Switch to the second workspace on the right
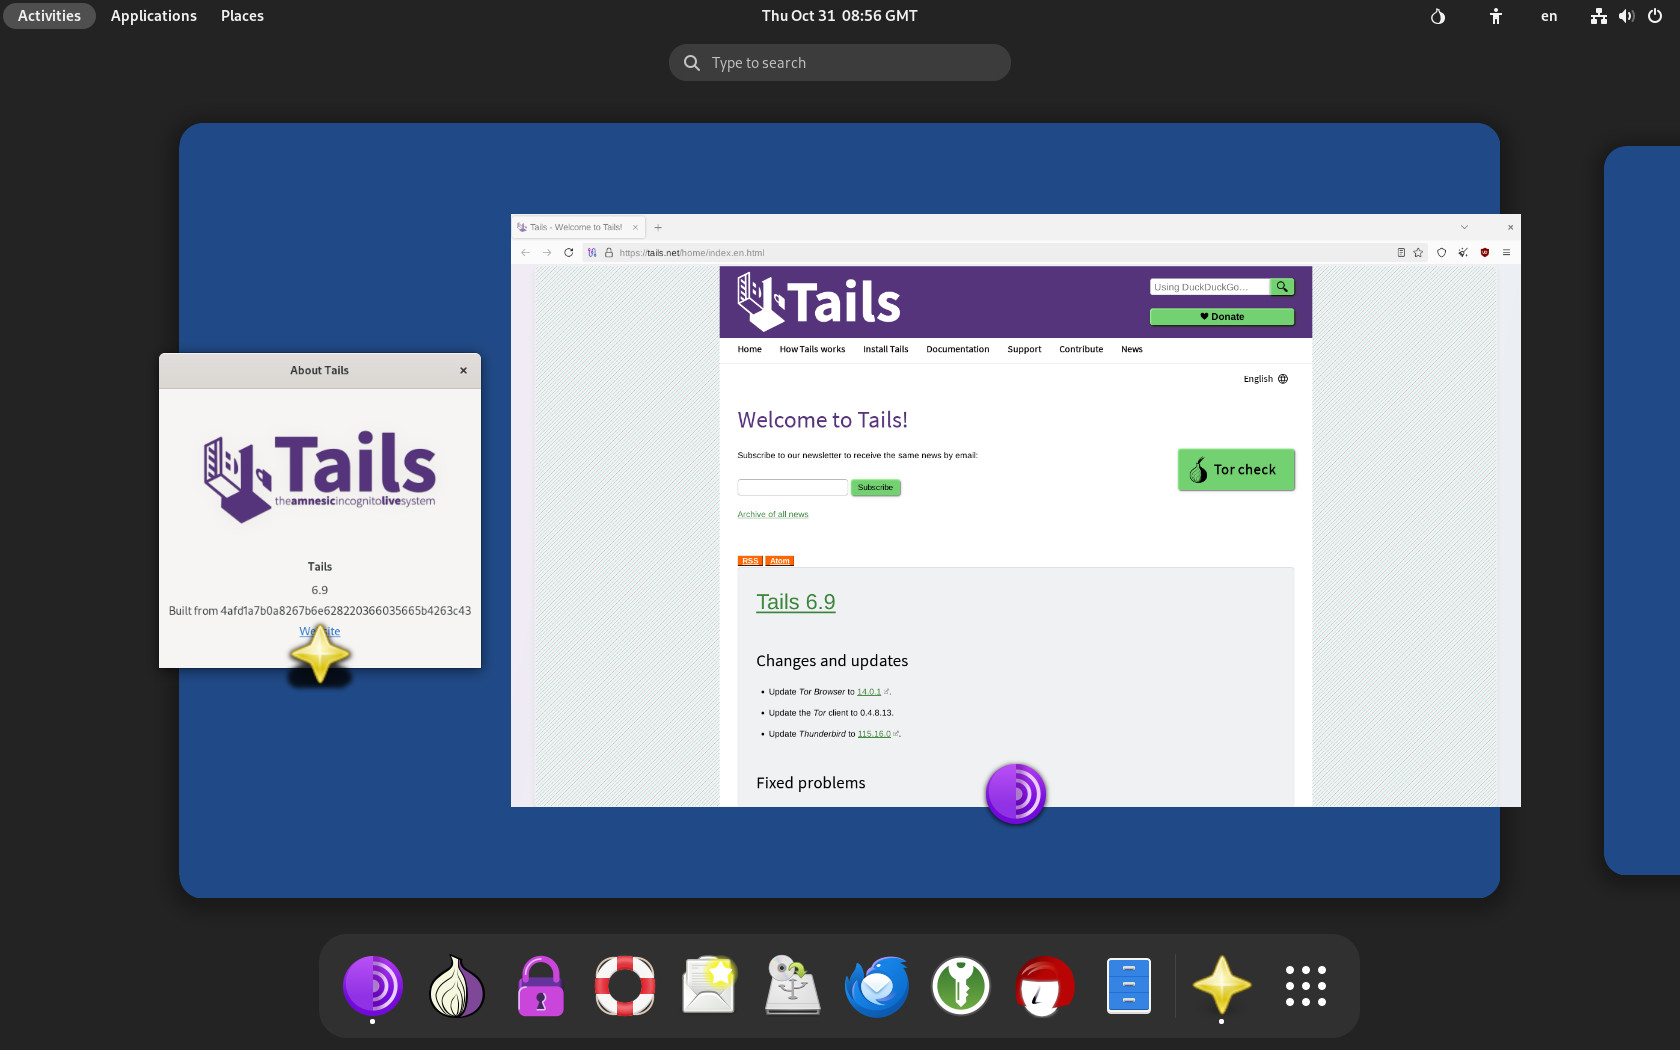 tap(1642, 510)
